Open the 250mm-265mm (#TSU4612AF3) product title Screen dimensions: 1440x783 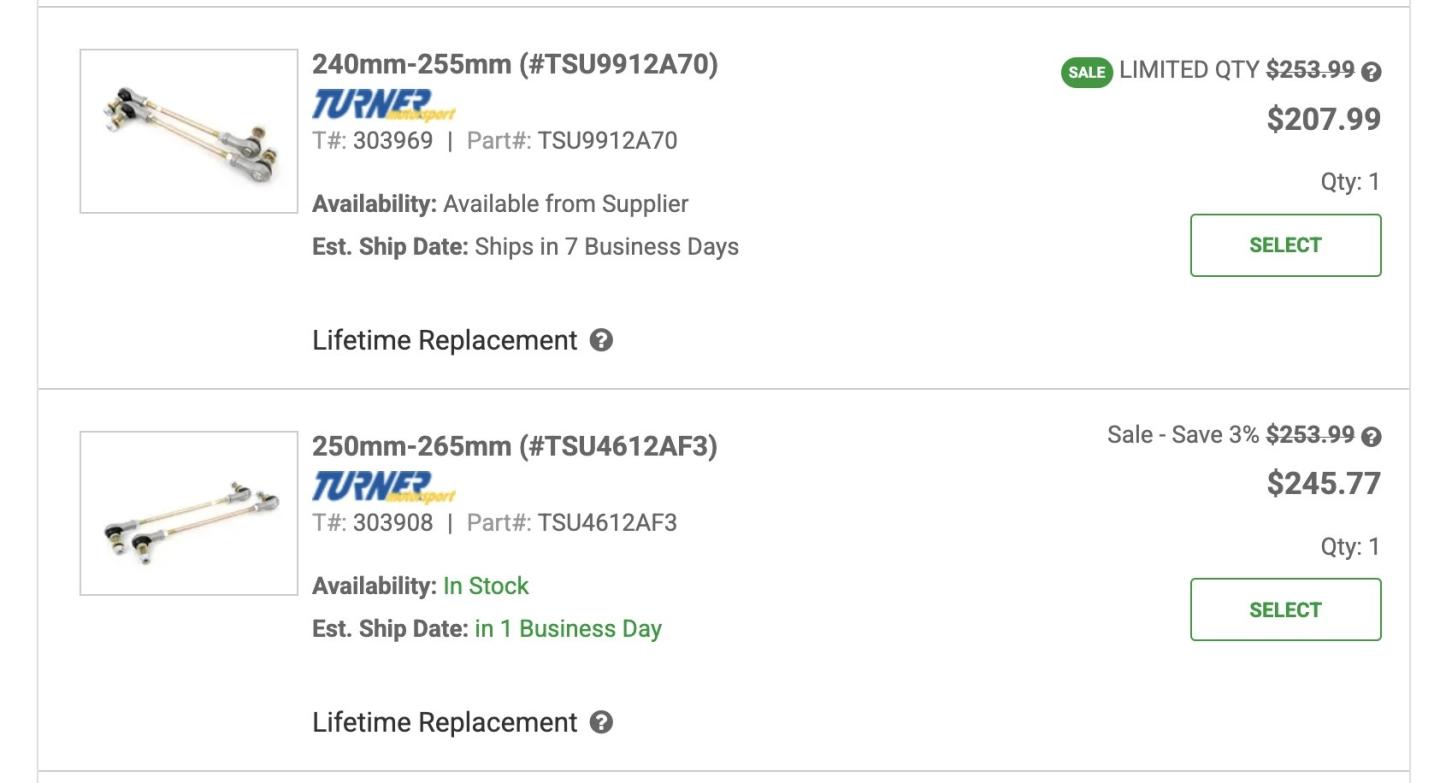(x=515, y=446)
